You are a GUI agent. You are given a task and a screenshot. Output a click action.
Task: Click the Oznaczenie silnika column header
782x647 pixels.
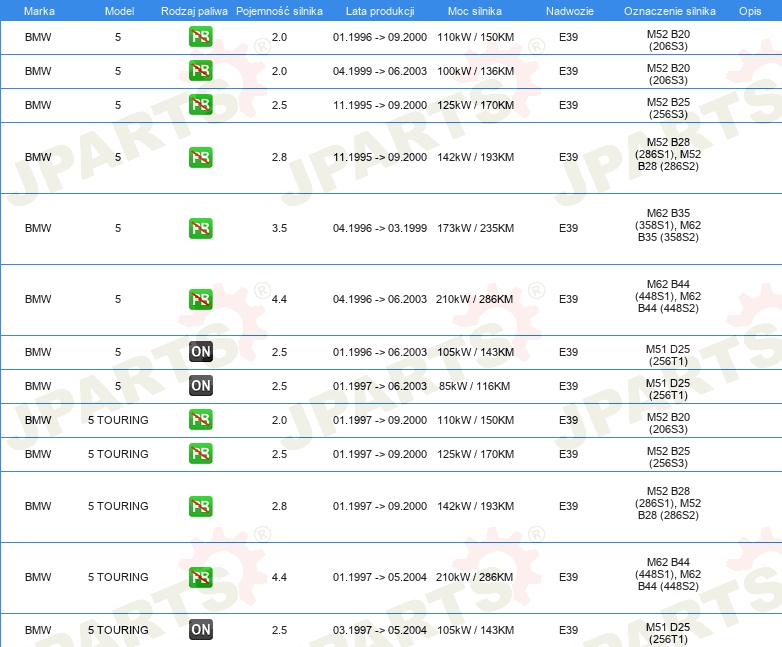click(x=669, y=11)
